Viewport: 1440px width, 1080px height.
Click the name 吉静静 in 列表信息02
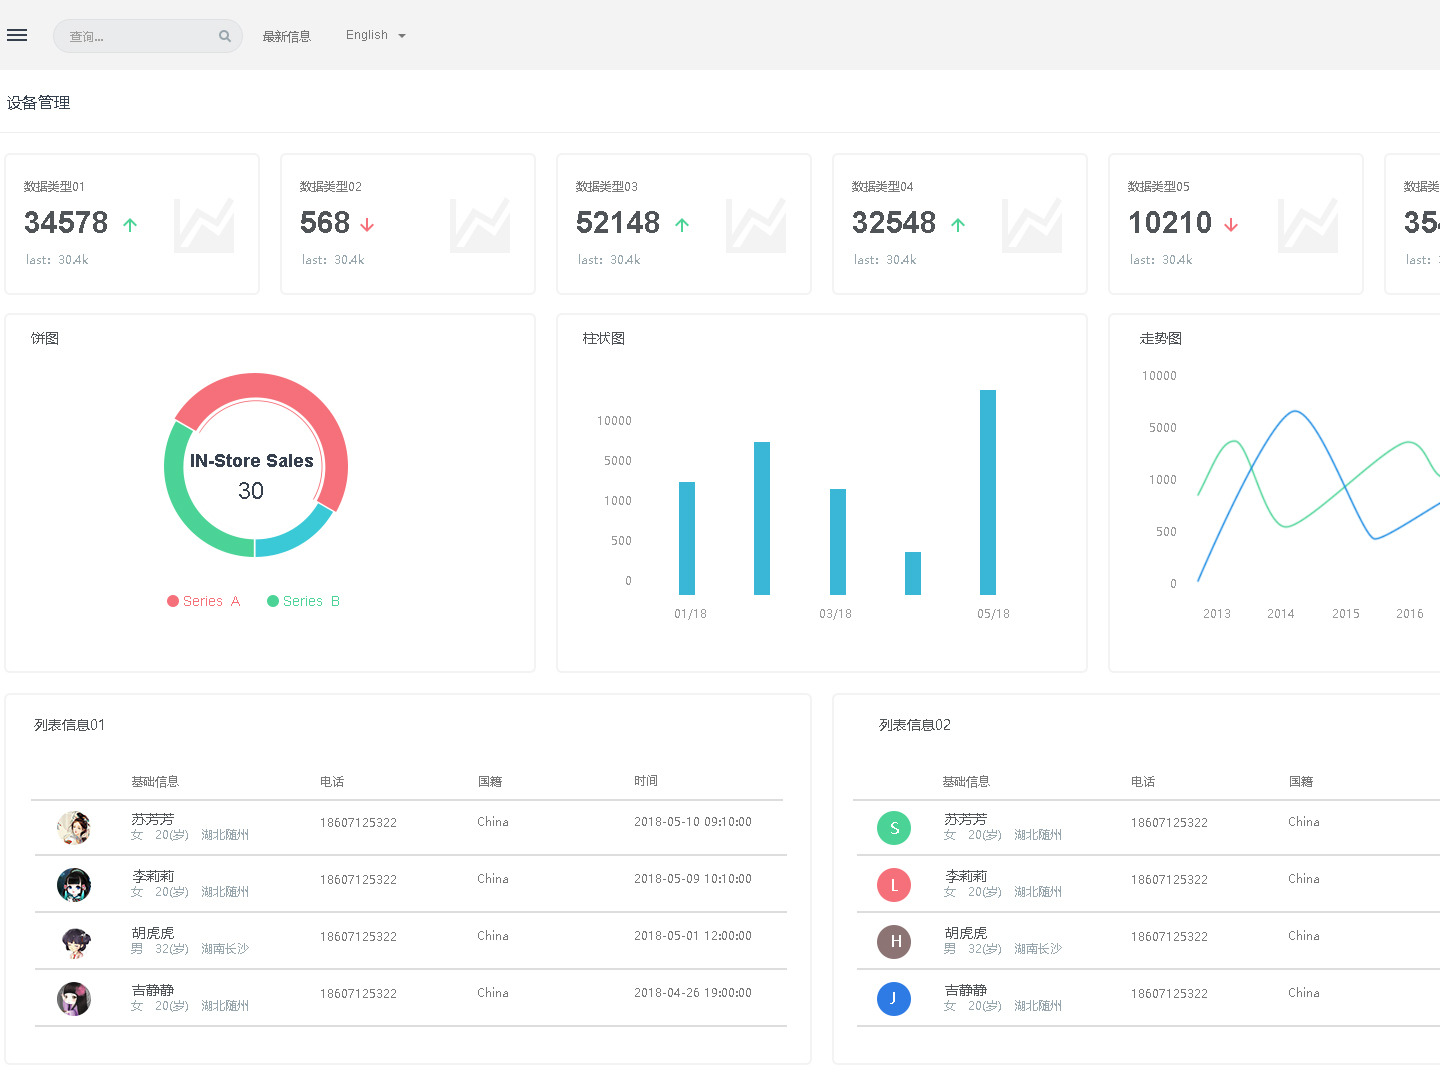[x=966, y=990]
